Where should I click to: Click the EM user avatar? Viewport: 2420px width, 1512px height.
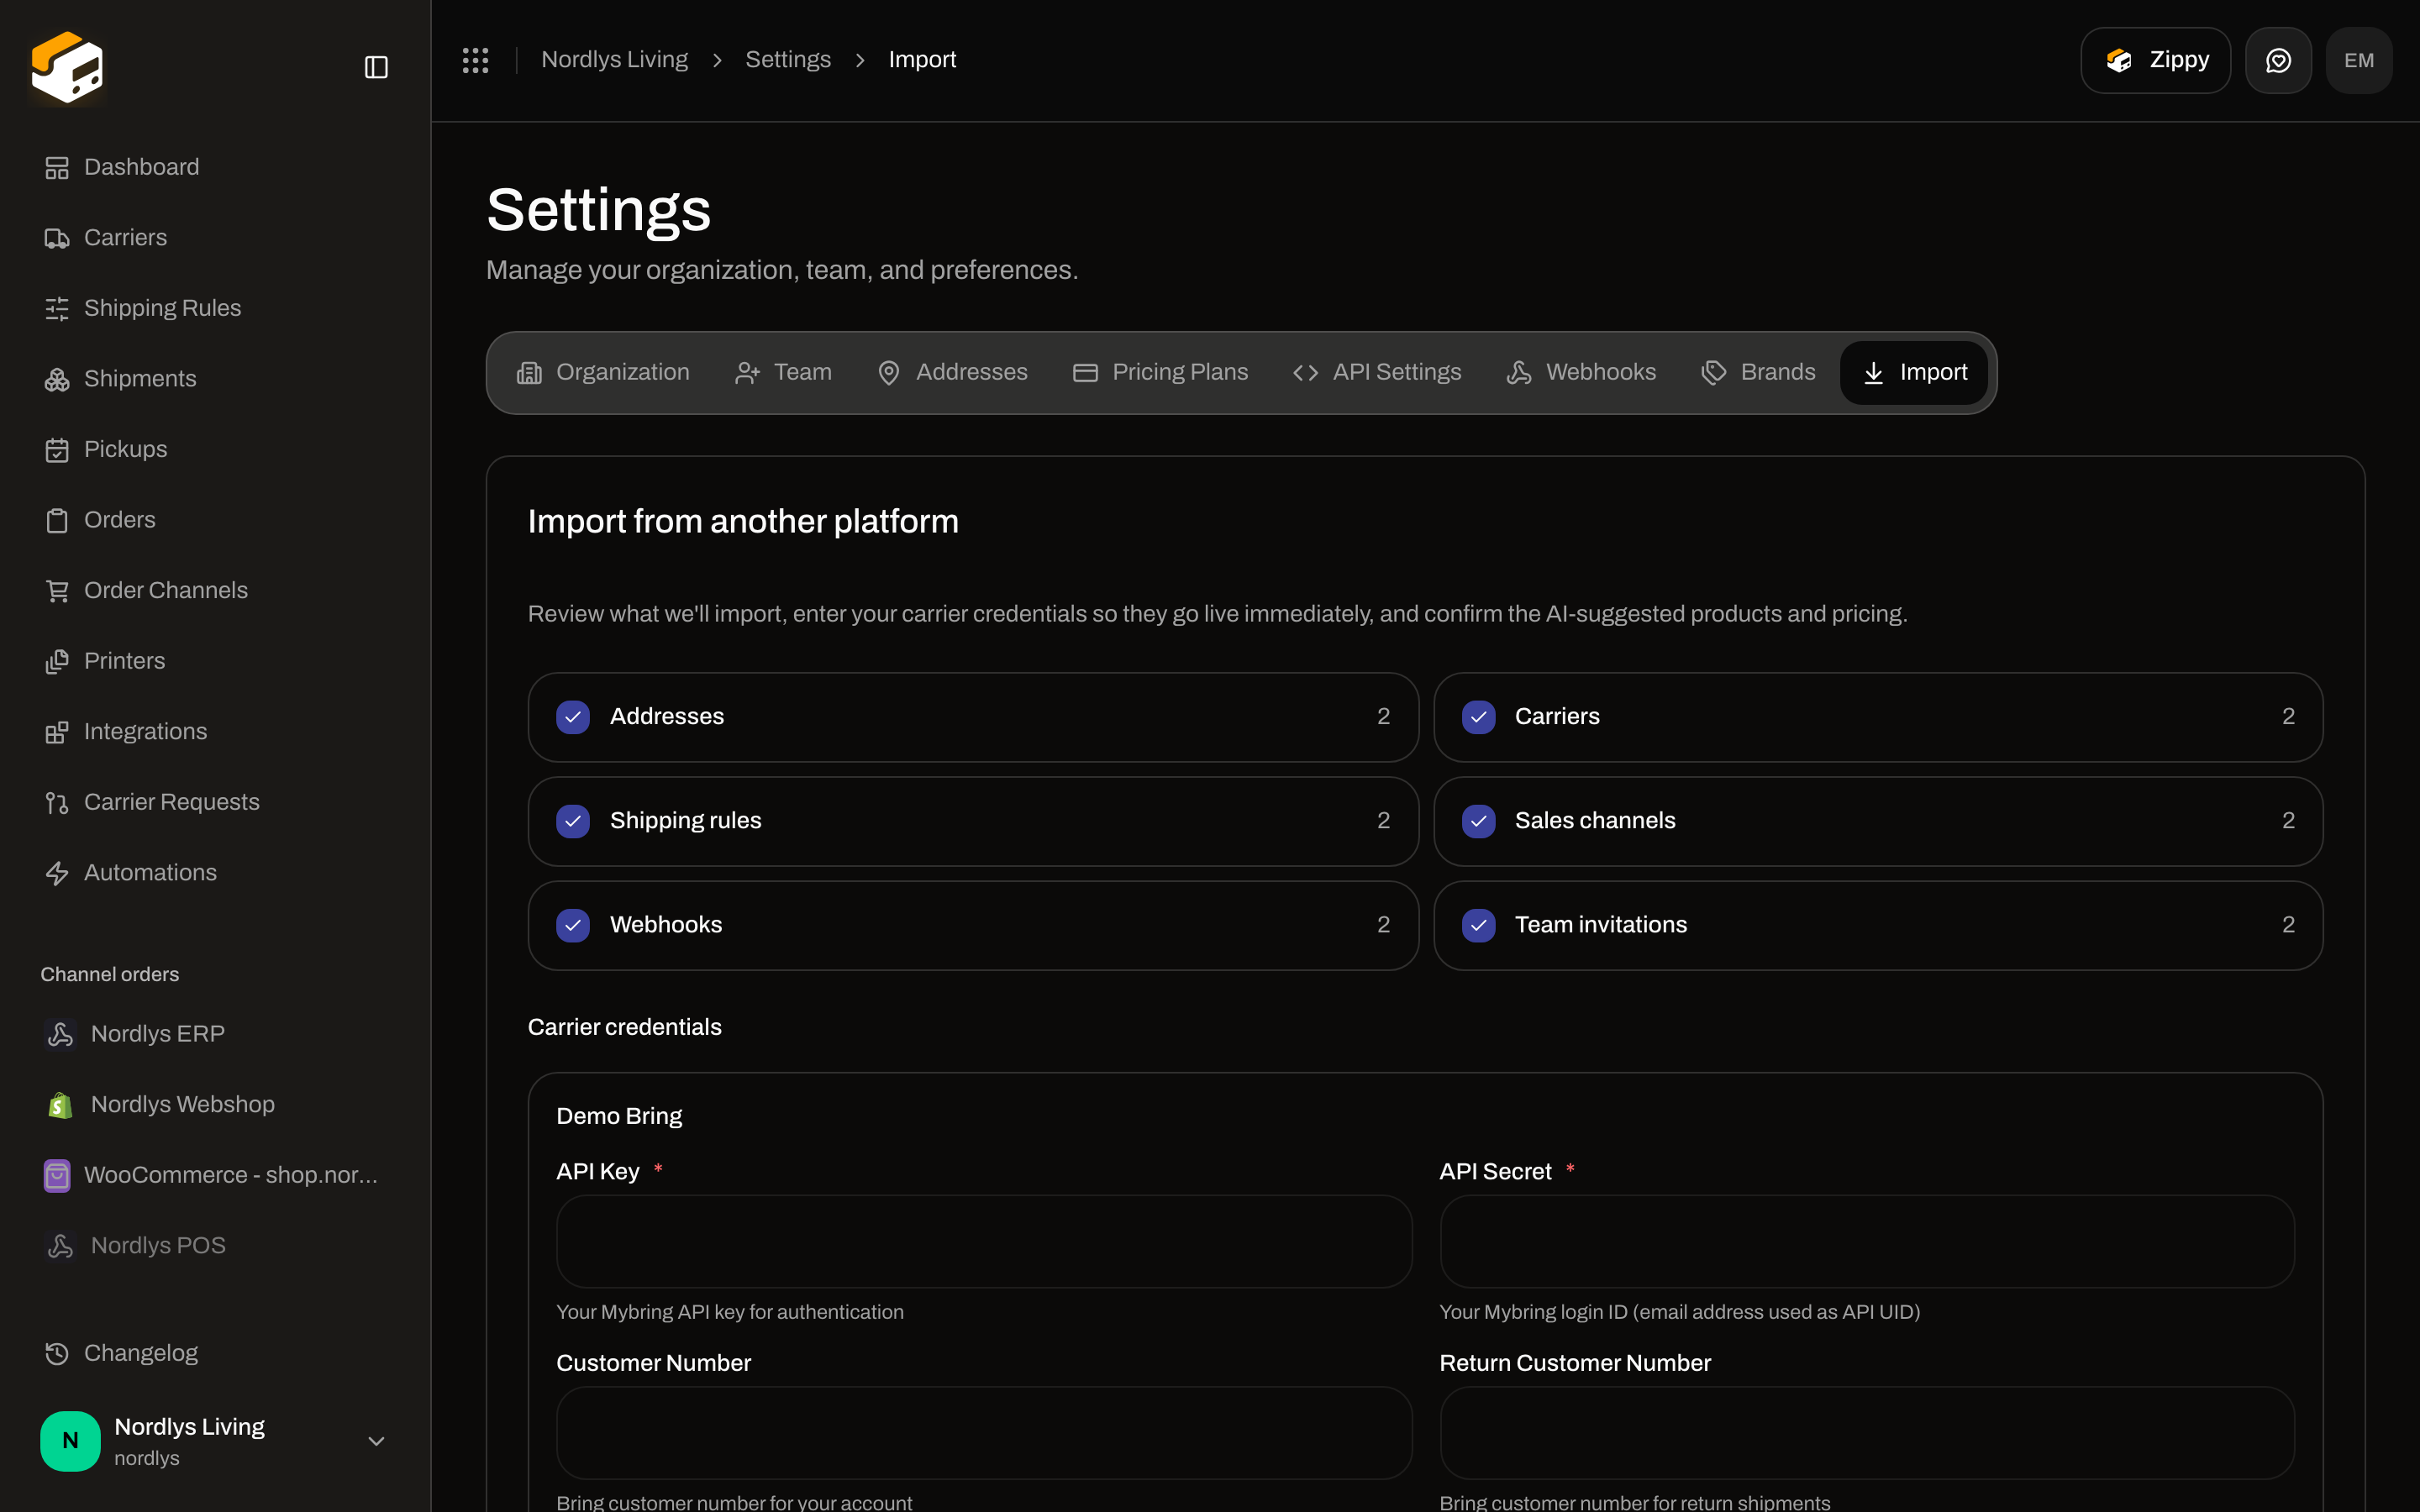click(2359, 60)
